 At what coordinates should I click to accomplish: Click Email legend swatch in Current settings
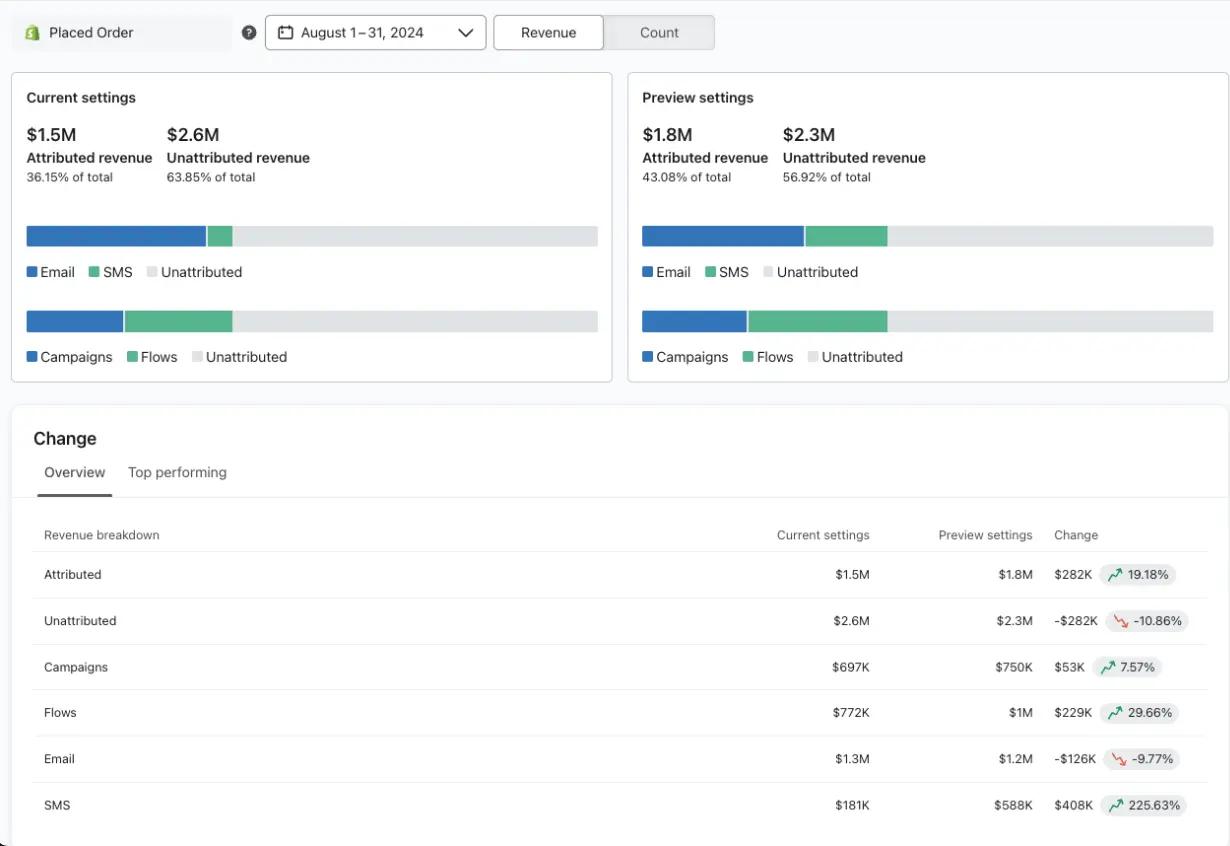pyautogui.click(x=32, y=272)
